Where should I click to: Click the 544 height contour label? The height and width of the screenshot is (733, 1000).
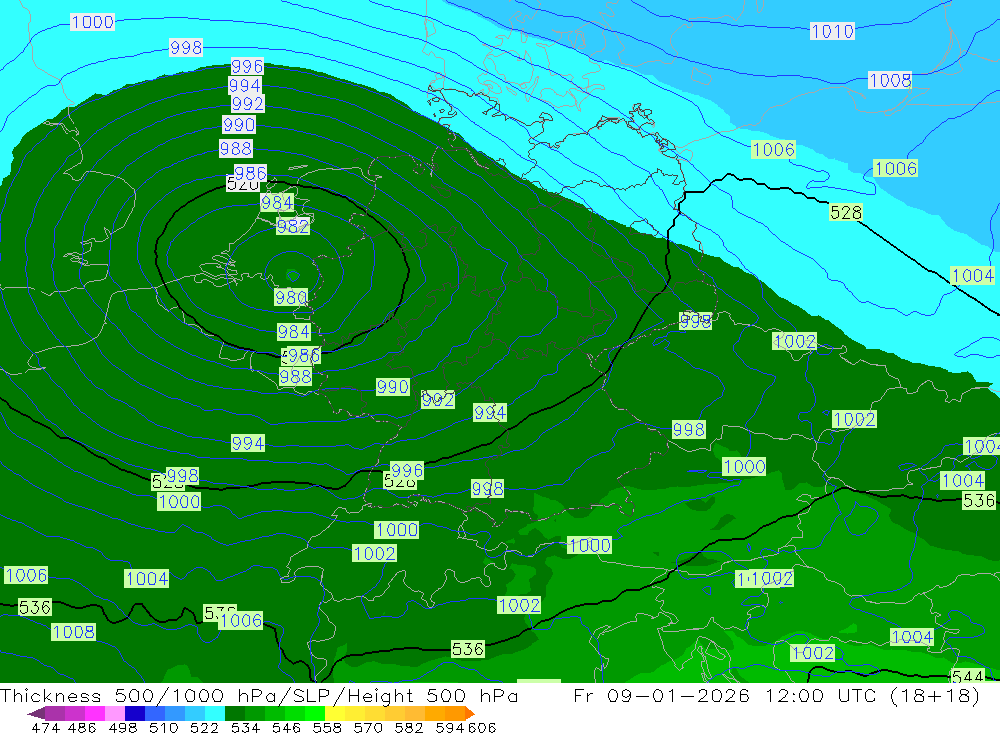[x=967, y=676]
